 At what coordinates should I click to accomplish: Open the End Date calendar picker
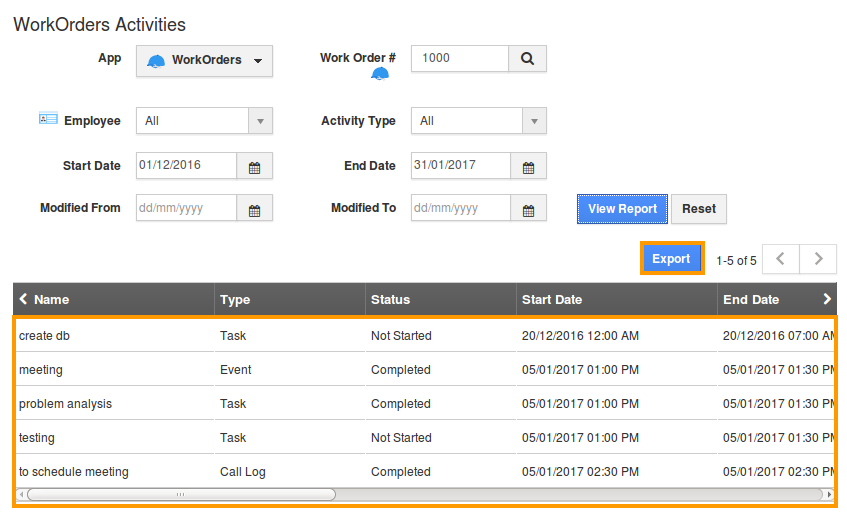click(x=528, y=166)
